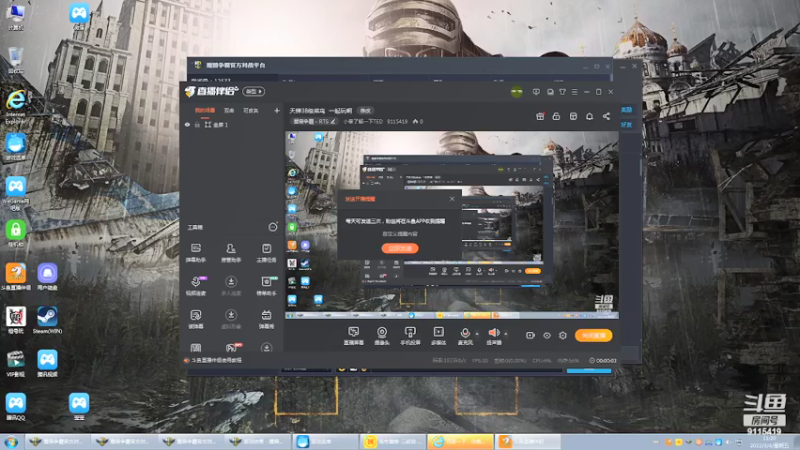The height and width of the screenshot is (450, 800).
Task: Open the 房管助手 room manager tool
Action: click(x=231, y=253)
